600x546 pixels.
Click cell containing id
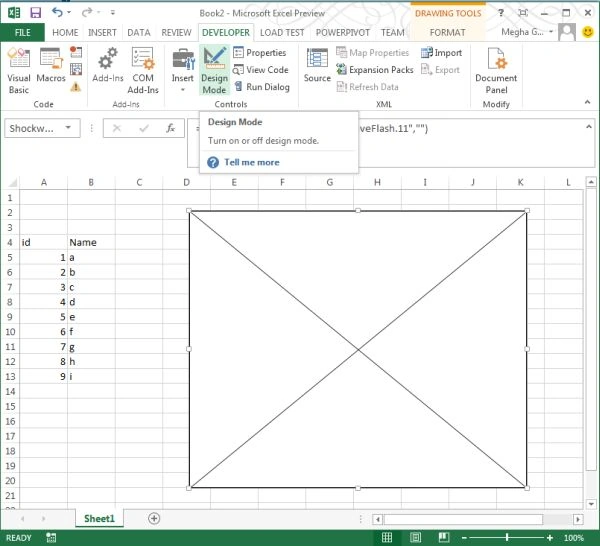(x=44, y=242)
